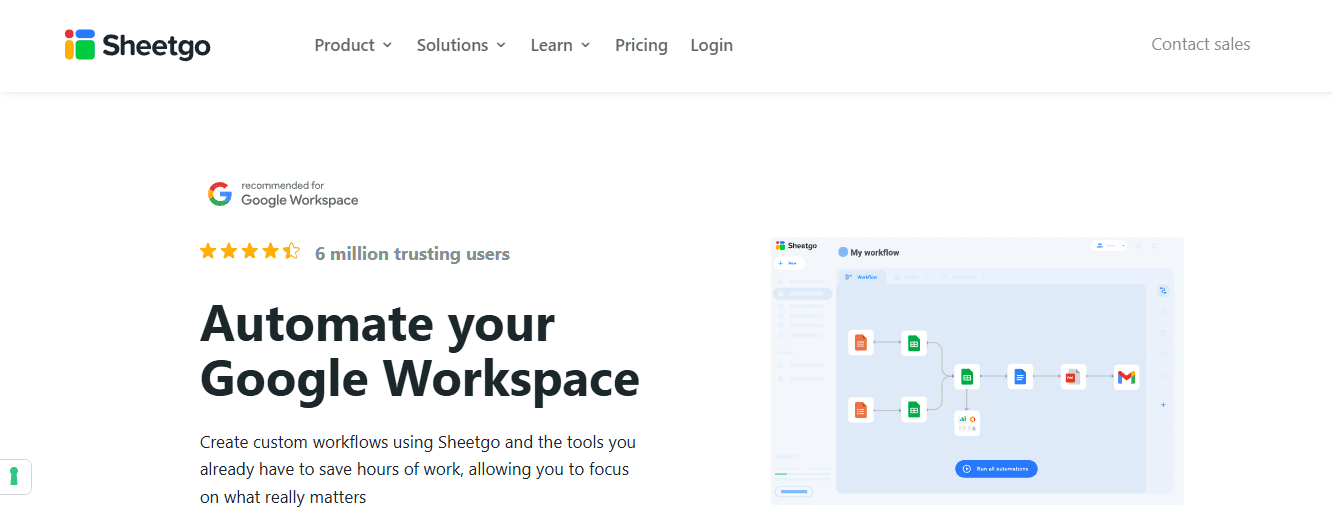
Task: Click the Sheetgo logo inside the illustration
Action: pos(797,245)
